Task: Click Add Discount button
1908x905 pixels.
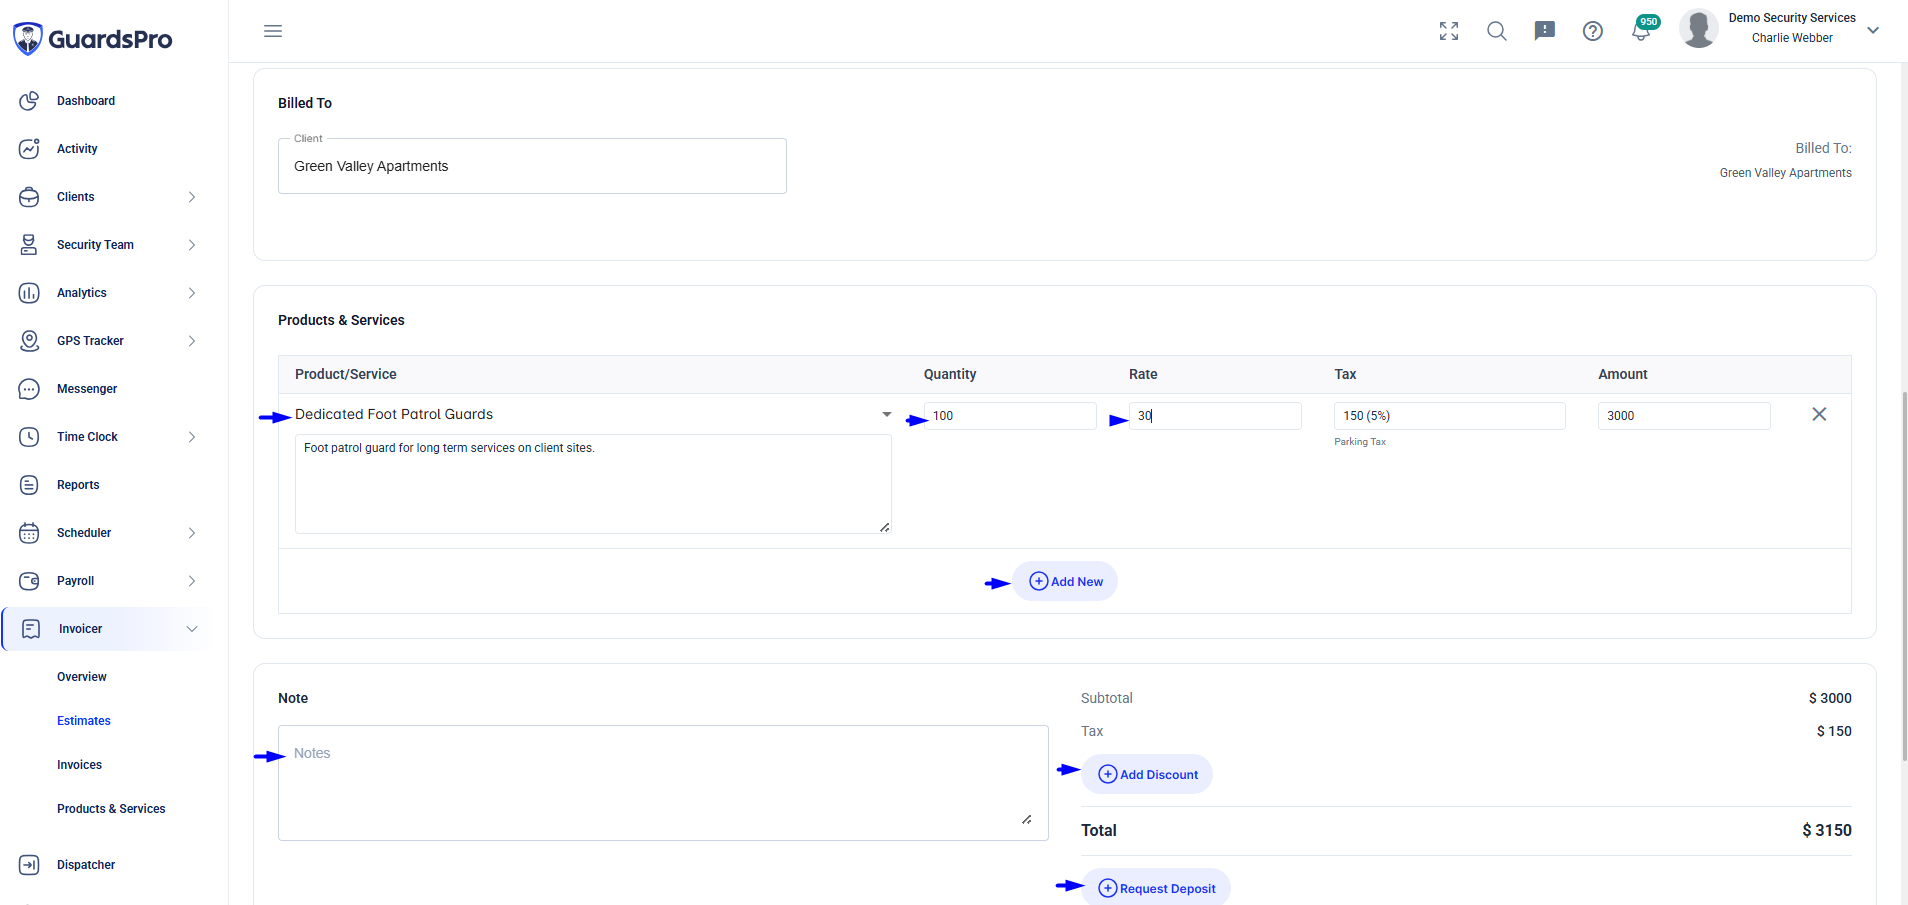Action: [1147, 774]
